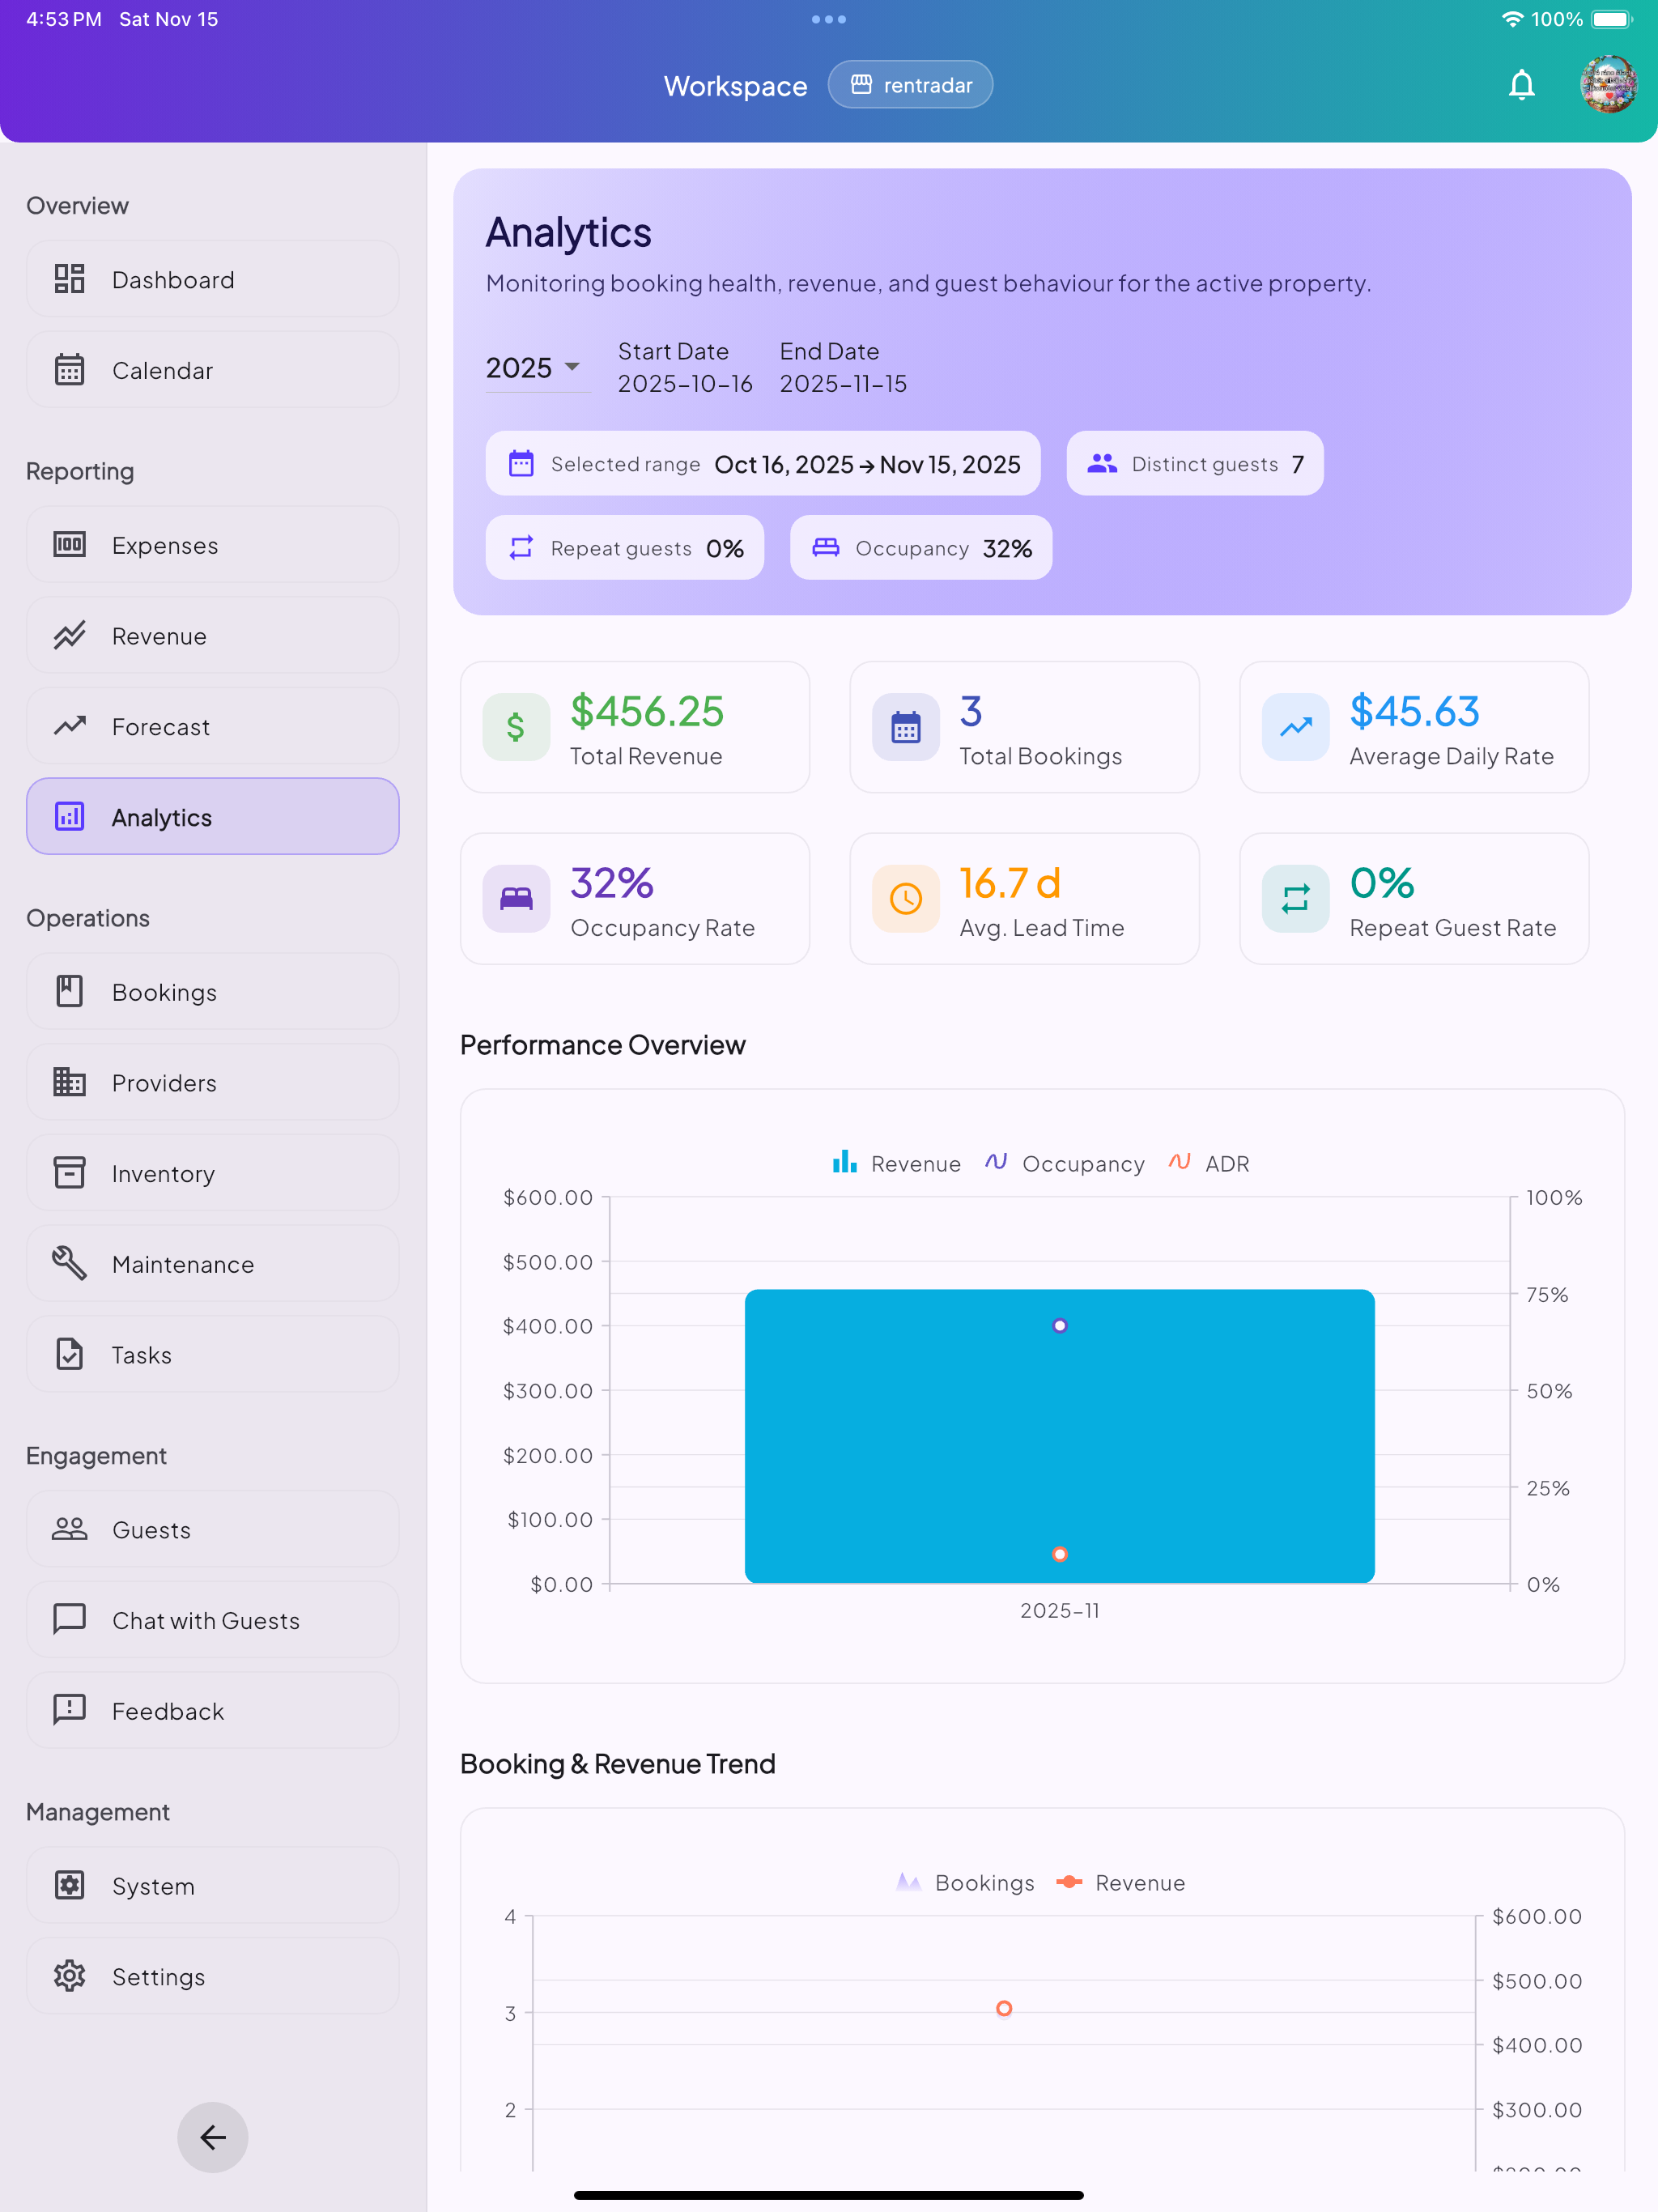The image size is (1658, 2212).
Task: Open the Maintenance section
Action: click(213, 1264)
